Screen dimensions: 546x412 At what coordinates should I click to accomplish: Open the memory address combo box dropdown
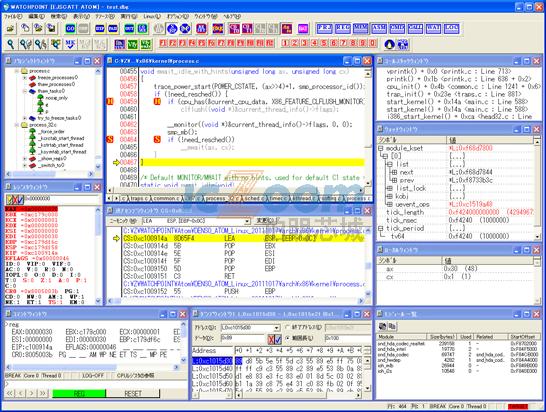[x=277, y=328]
